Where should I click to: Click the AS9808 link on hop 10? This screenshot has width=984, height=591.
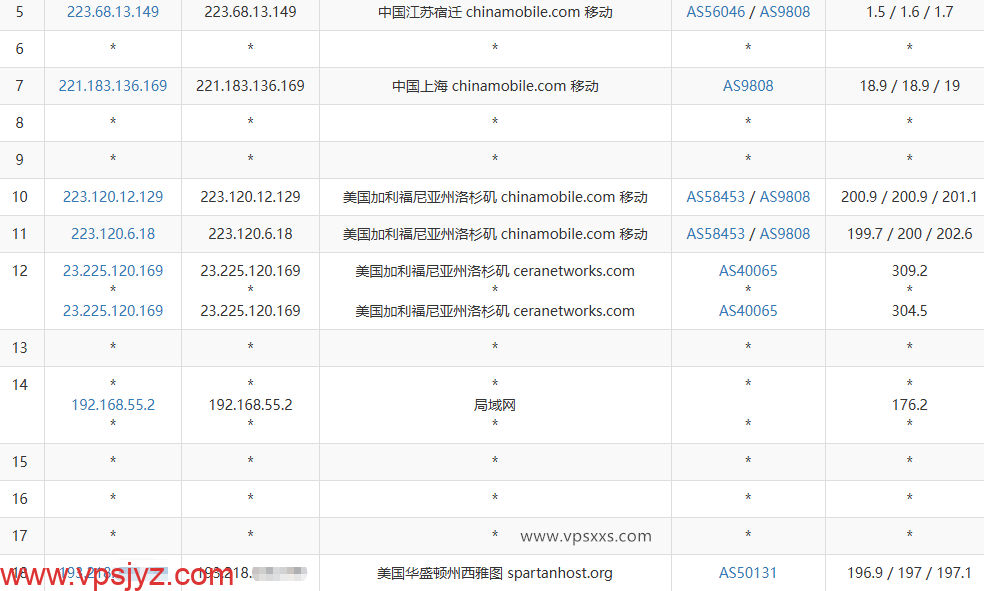785,196
